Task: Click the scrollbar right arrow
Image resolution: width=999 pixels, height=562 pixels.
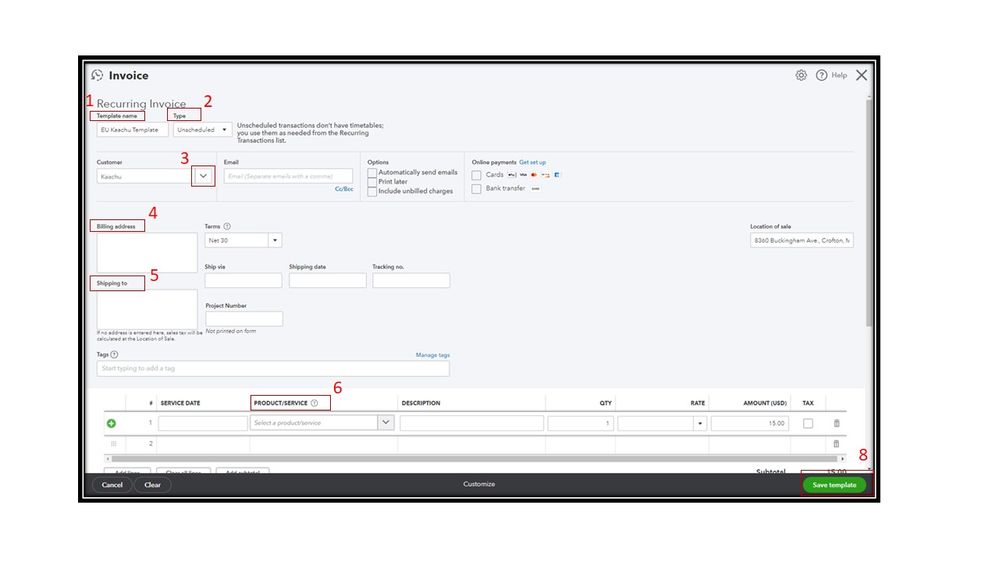Action: tap(842, 458)
